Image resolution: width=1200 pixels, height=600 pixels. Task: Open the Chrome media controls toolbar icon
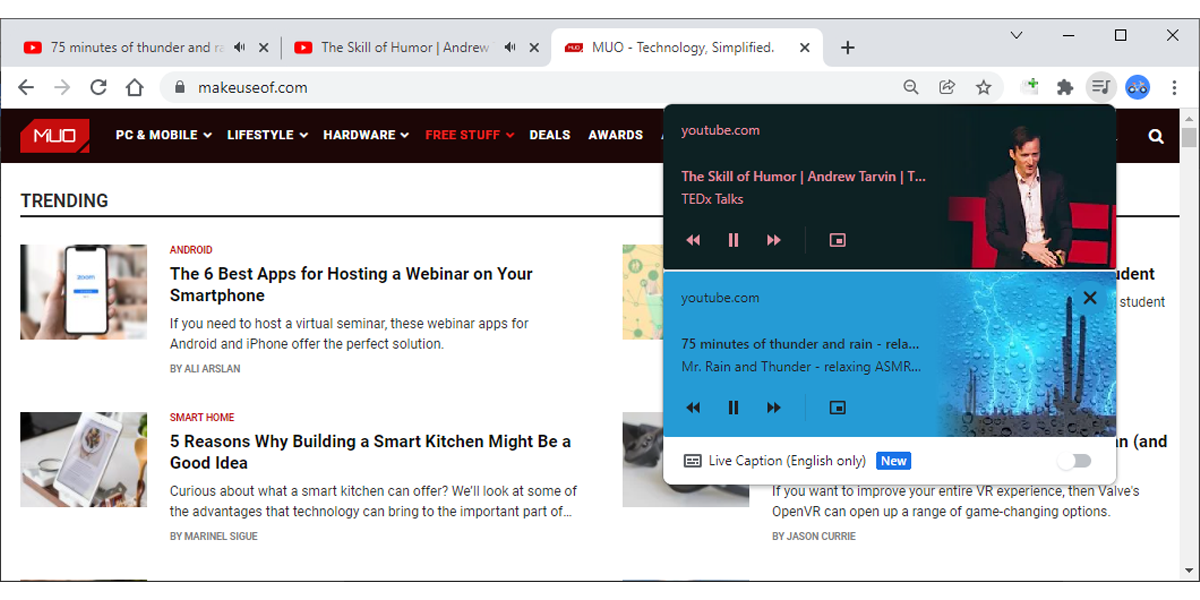(1100, 87)
